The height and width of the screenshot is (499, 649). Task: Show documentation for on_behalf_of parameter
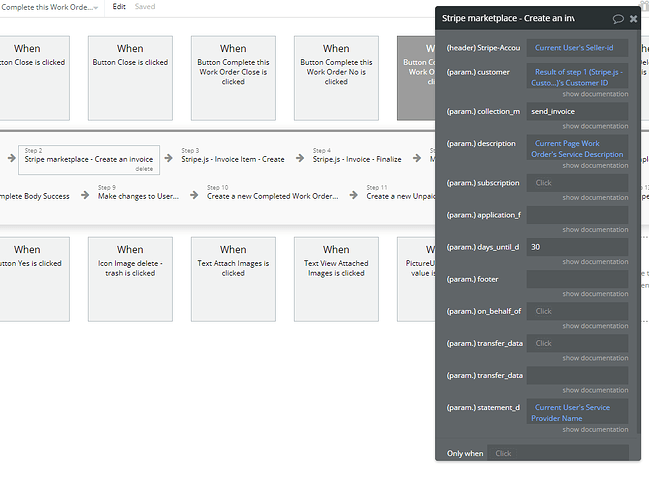[x=595, y=326]
